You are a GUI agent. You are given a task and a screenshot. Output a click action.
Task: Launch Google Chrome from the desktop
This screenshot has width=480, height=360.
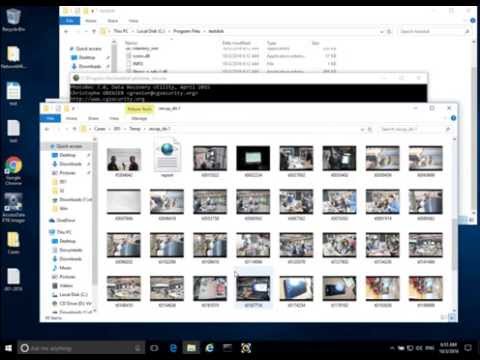(13, 171)
